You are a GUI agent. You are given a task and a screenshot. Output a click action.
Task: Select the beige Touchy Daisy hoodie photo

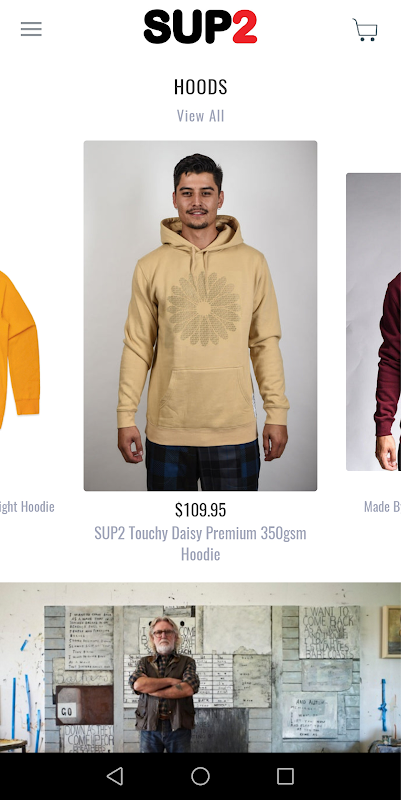point(200,316)
